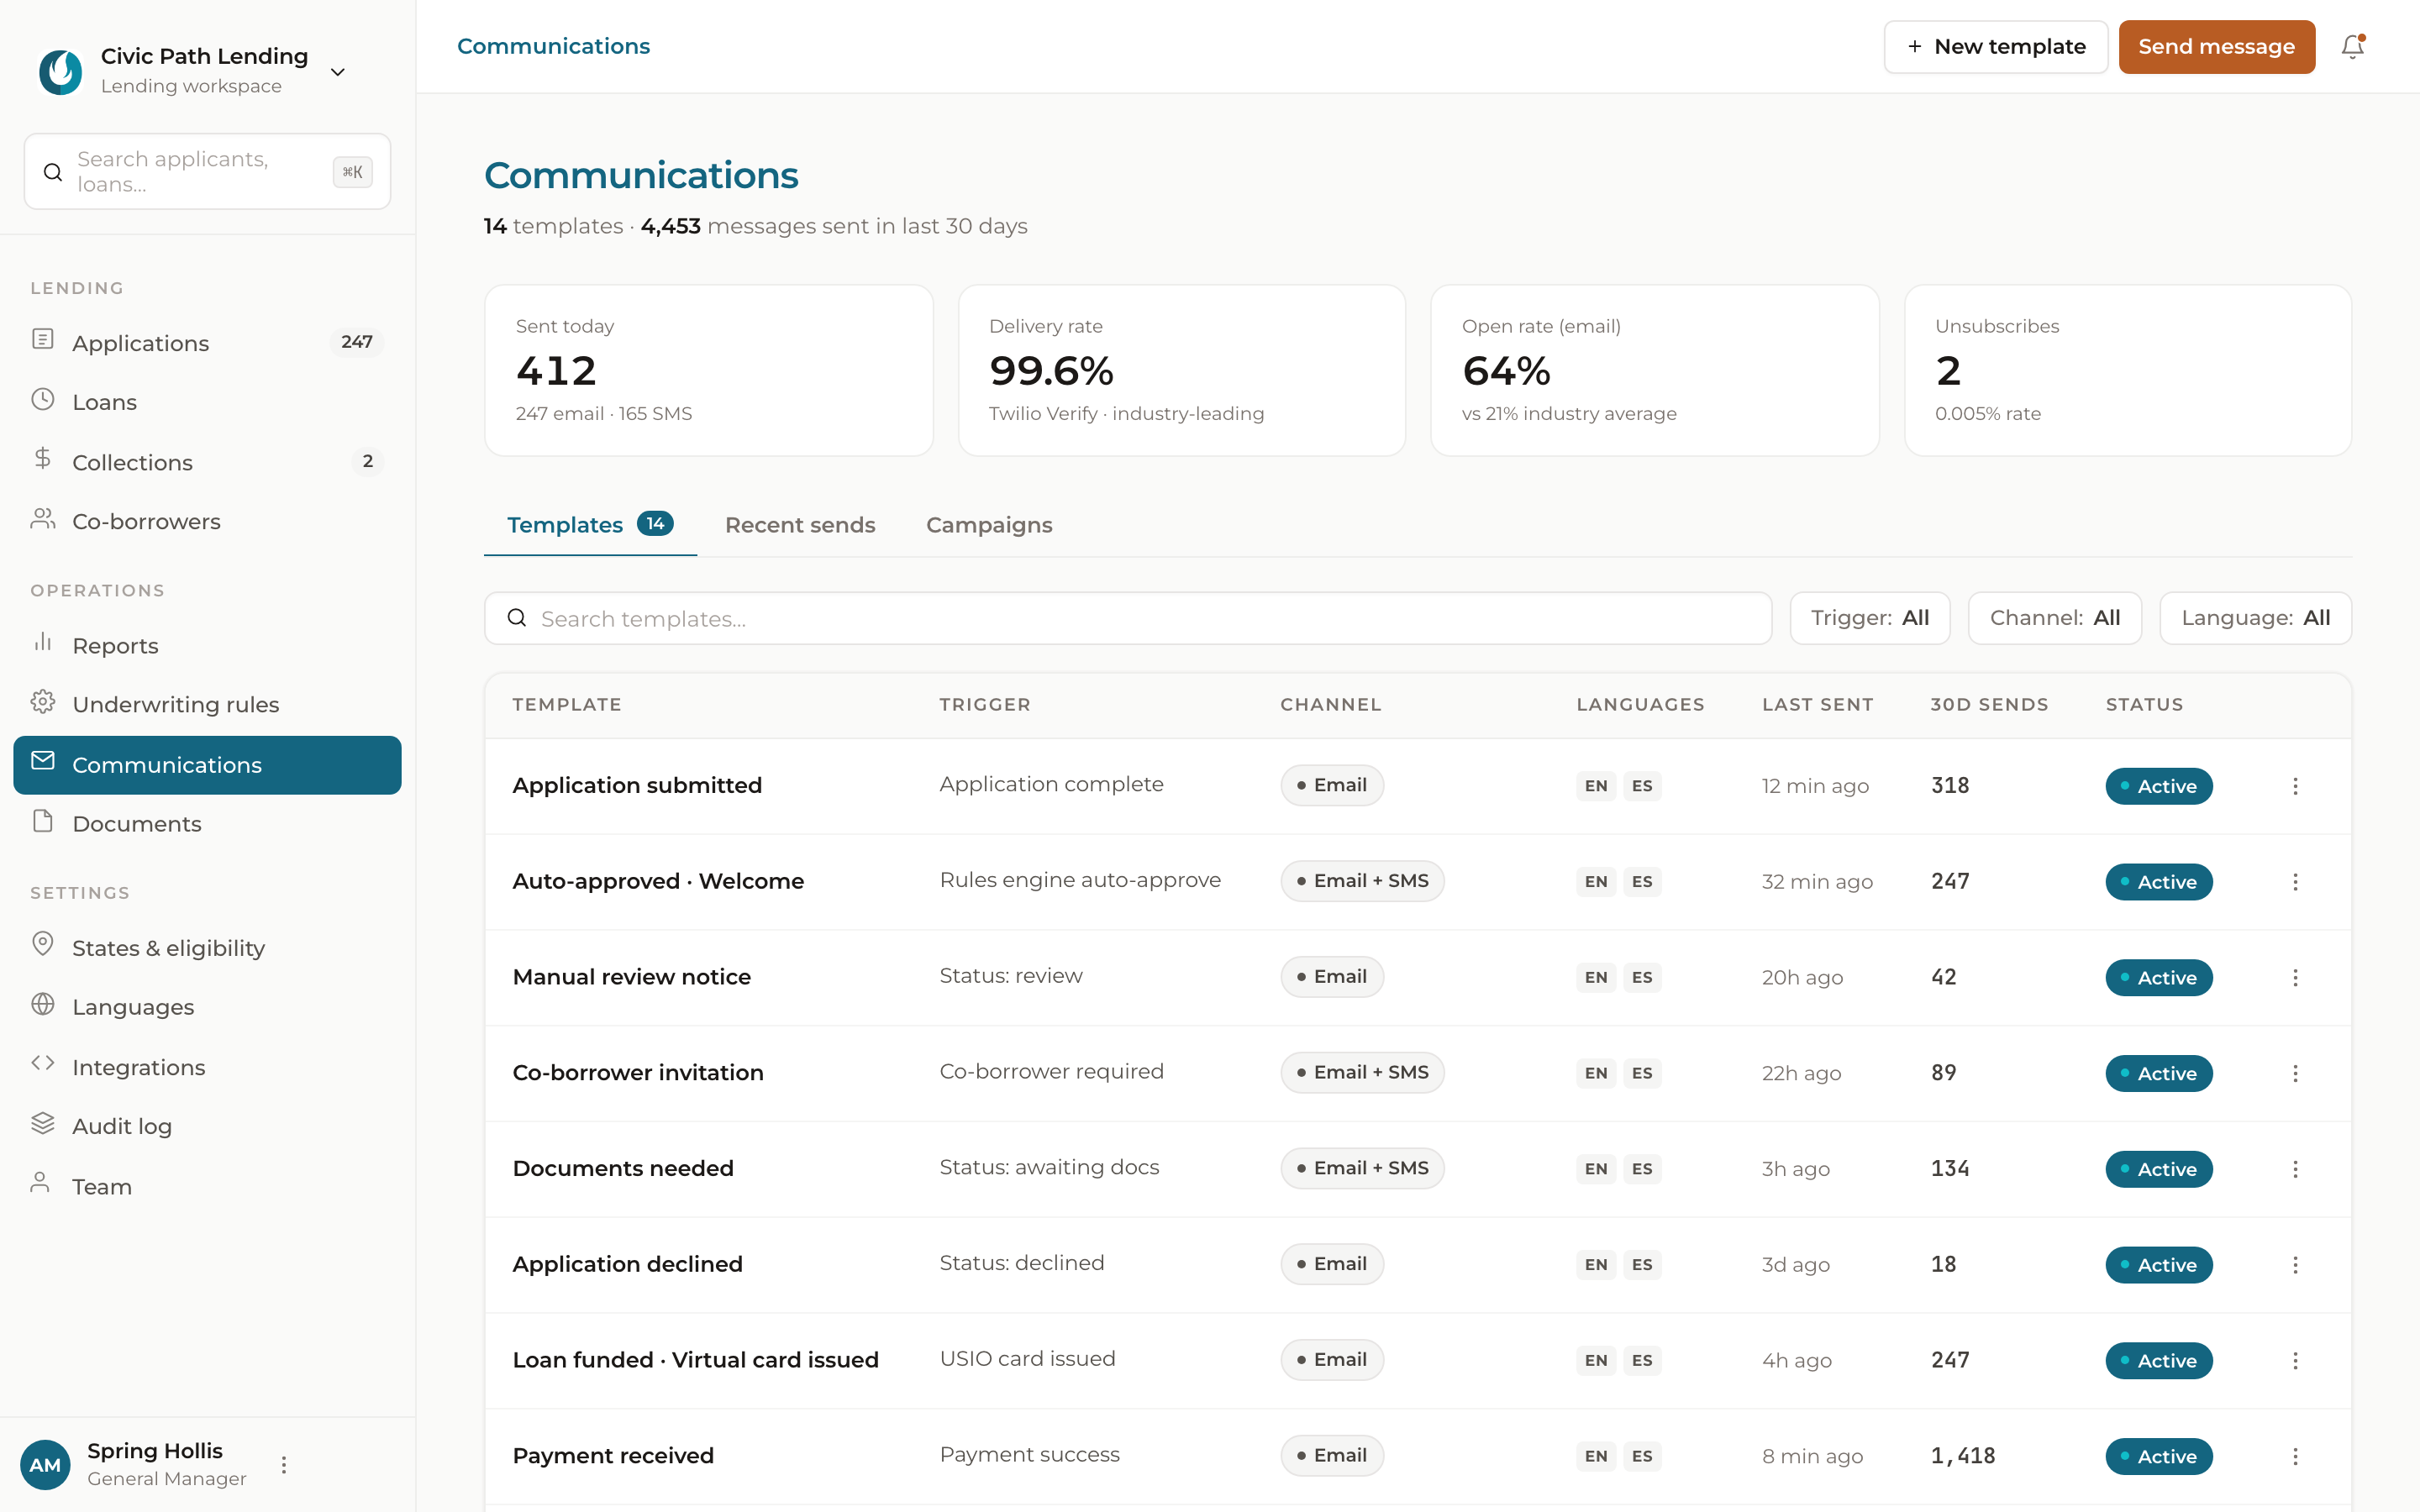Click the ES language badge on Application submitted
The width and height of the screenshot is (2420, 1512).
coord(1641,786)
